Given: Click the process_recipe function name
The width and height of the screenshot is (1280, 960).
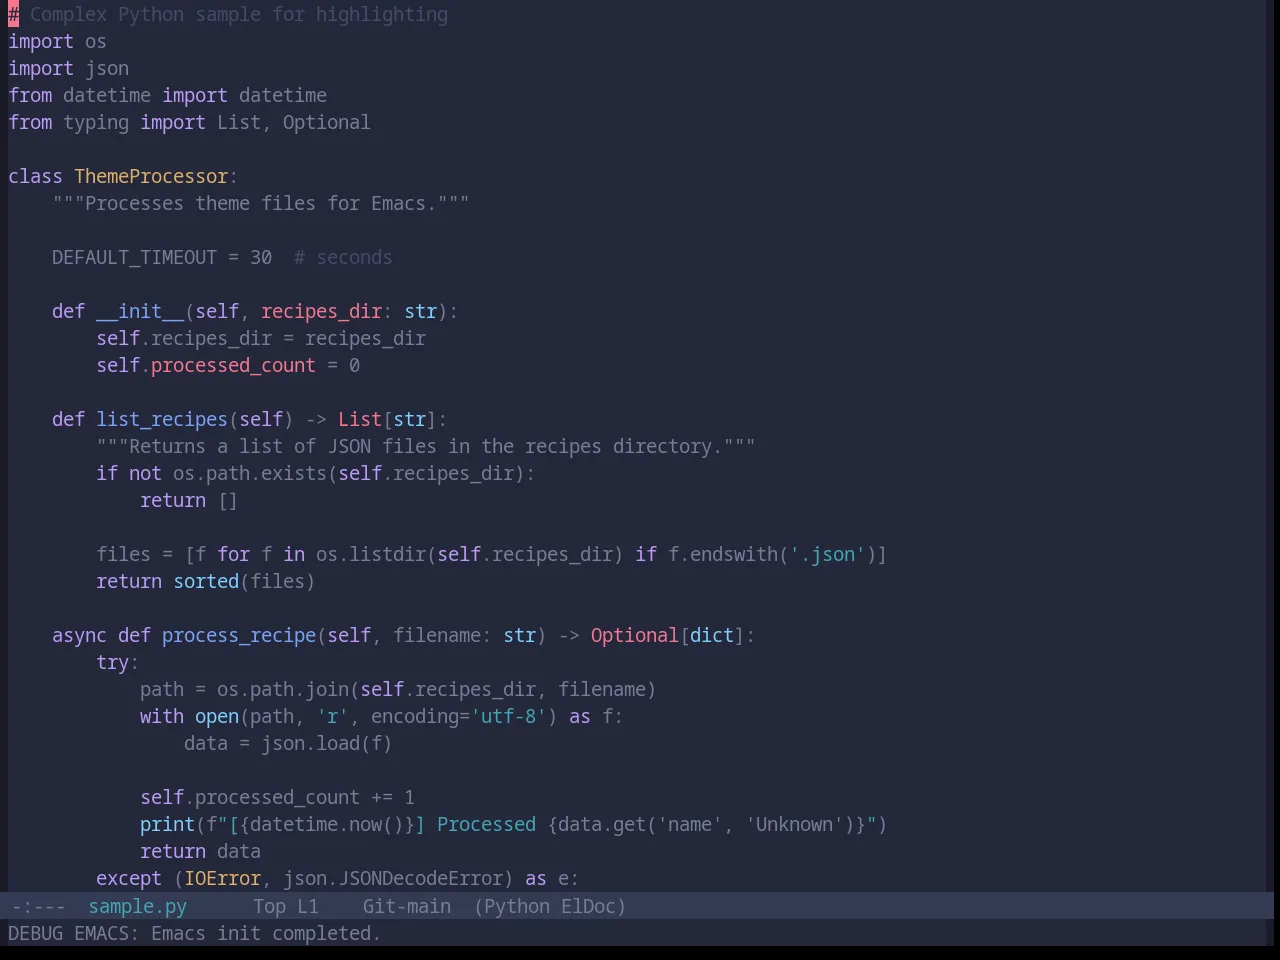Looking at the screenshot, I should click(239, 635).
